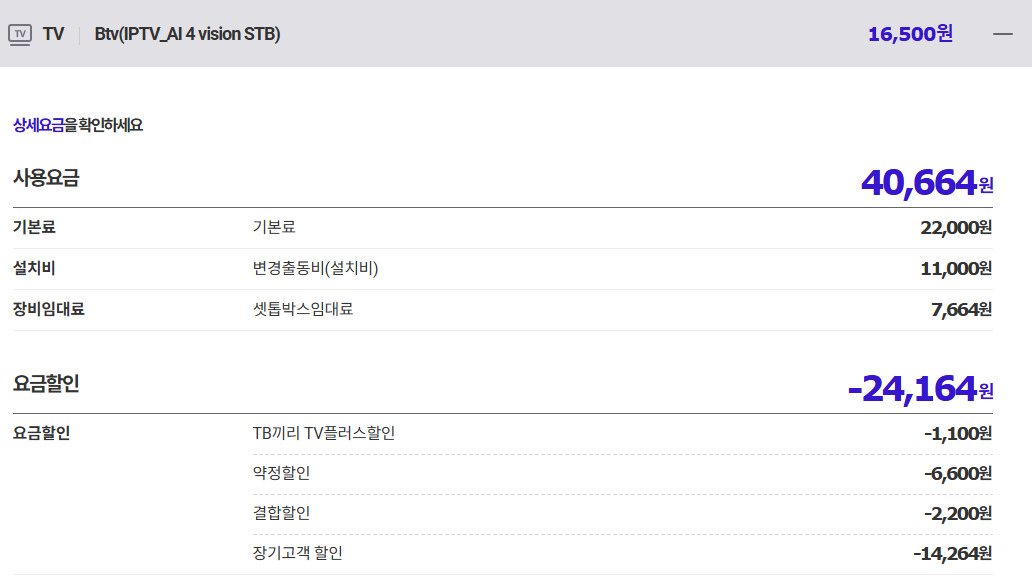
Task: Click the 기본료 category label in bold
Action: coord(34,227)
